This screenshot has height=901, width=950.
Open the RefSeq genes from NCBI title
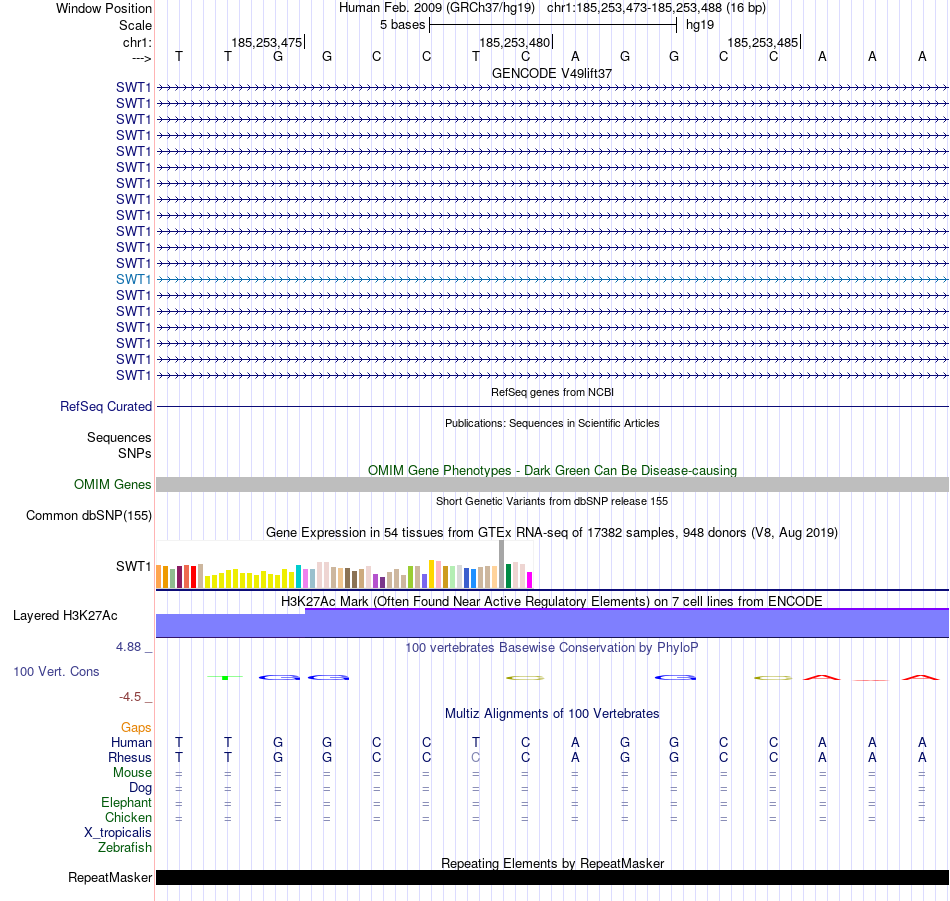[x=552, y=392]
